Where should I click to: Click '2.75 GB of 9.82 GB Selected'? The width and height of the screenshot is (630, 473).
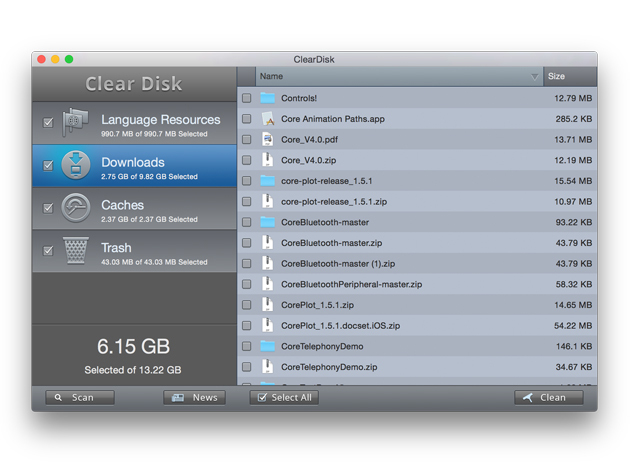(x=149, y=176)
